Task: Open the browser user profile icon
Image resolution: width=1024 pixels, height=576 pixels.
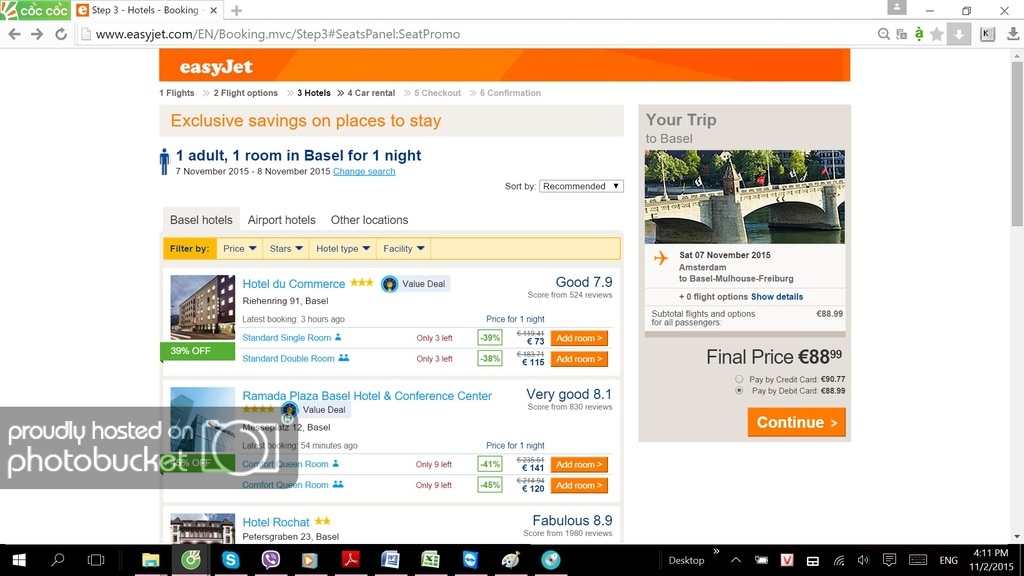Action: [897, 7]
